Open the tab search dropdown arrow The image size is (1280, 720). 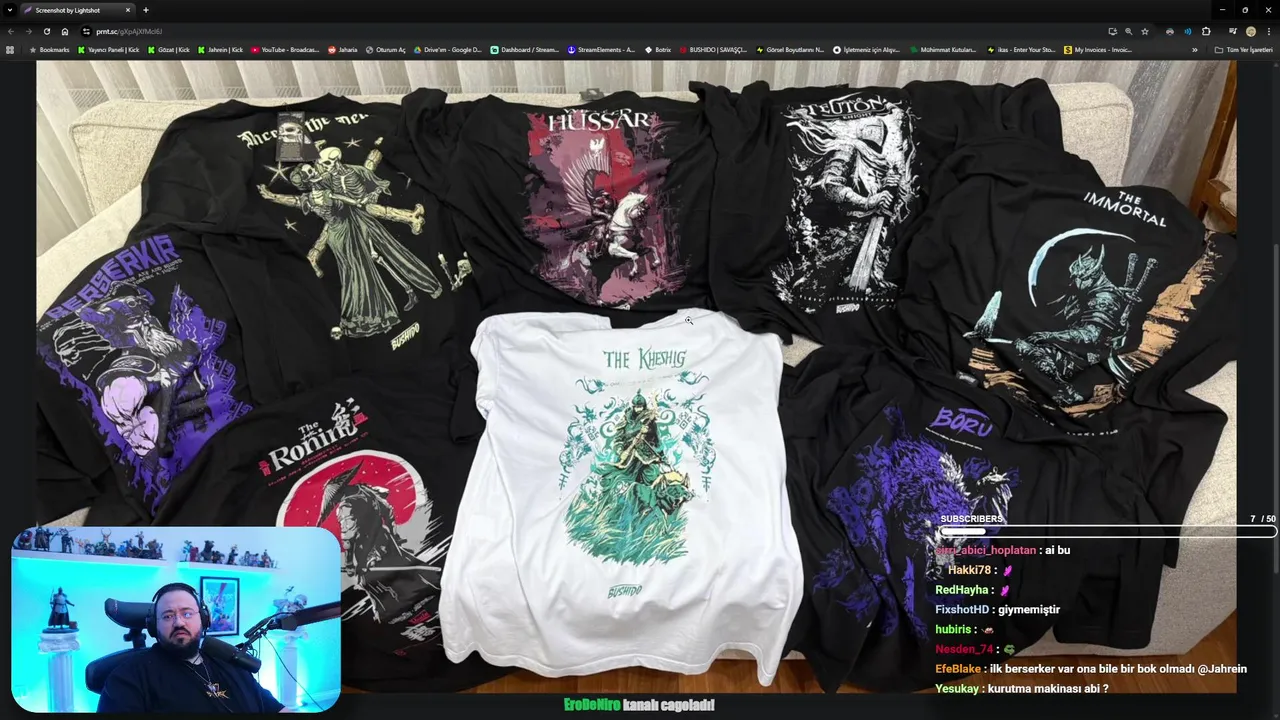(9, 10)
